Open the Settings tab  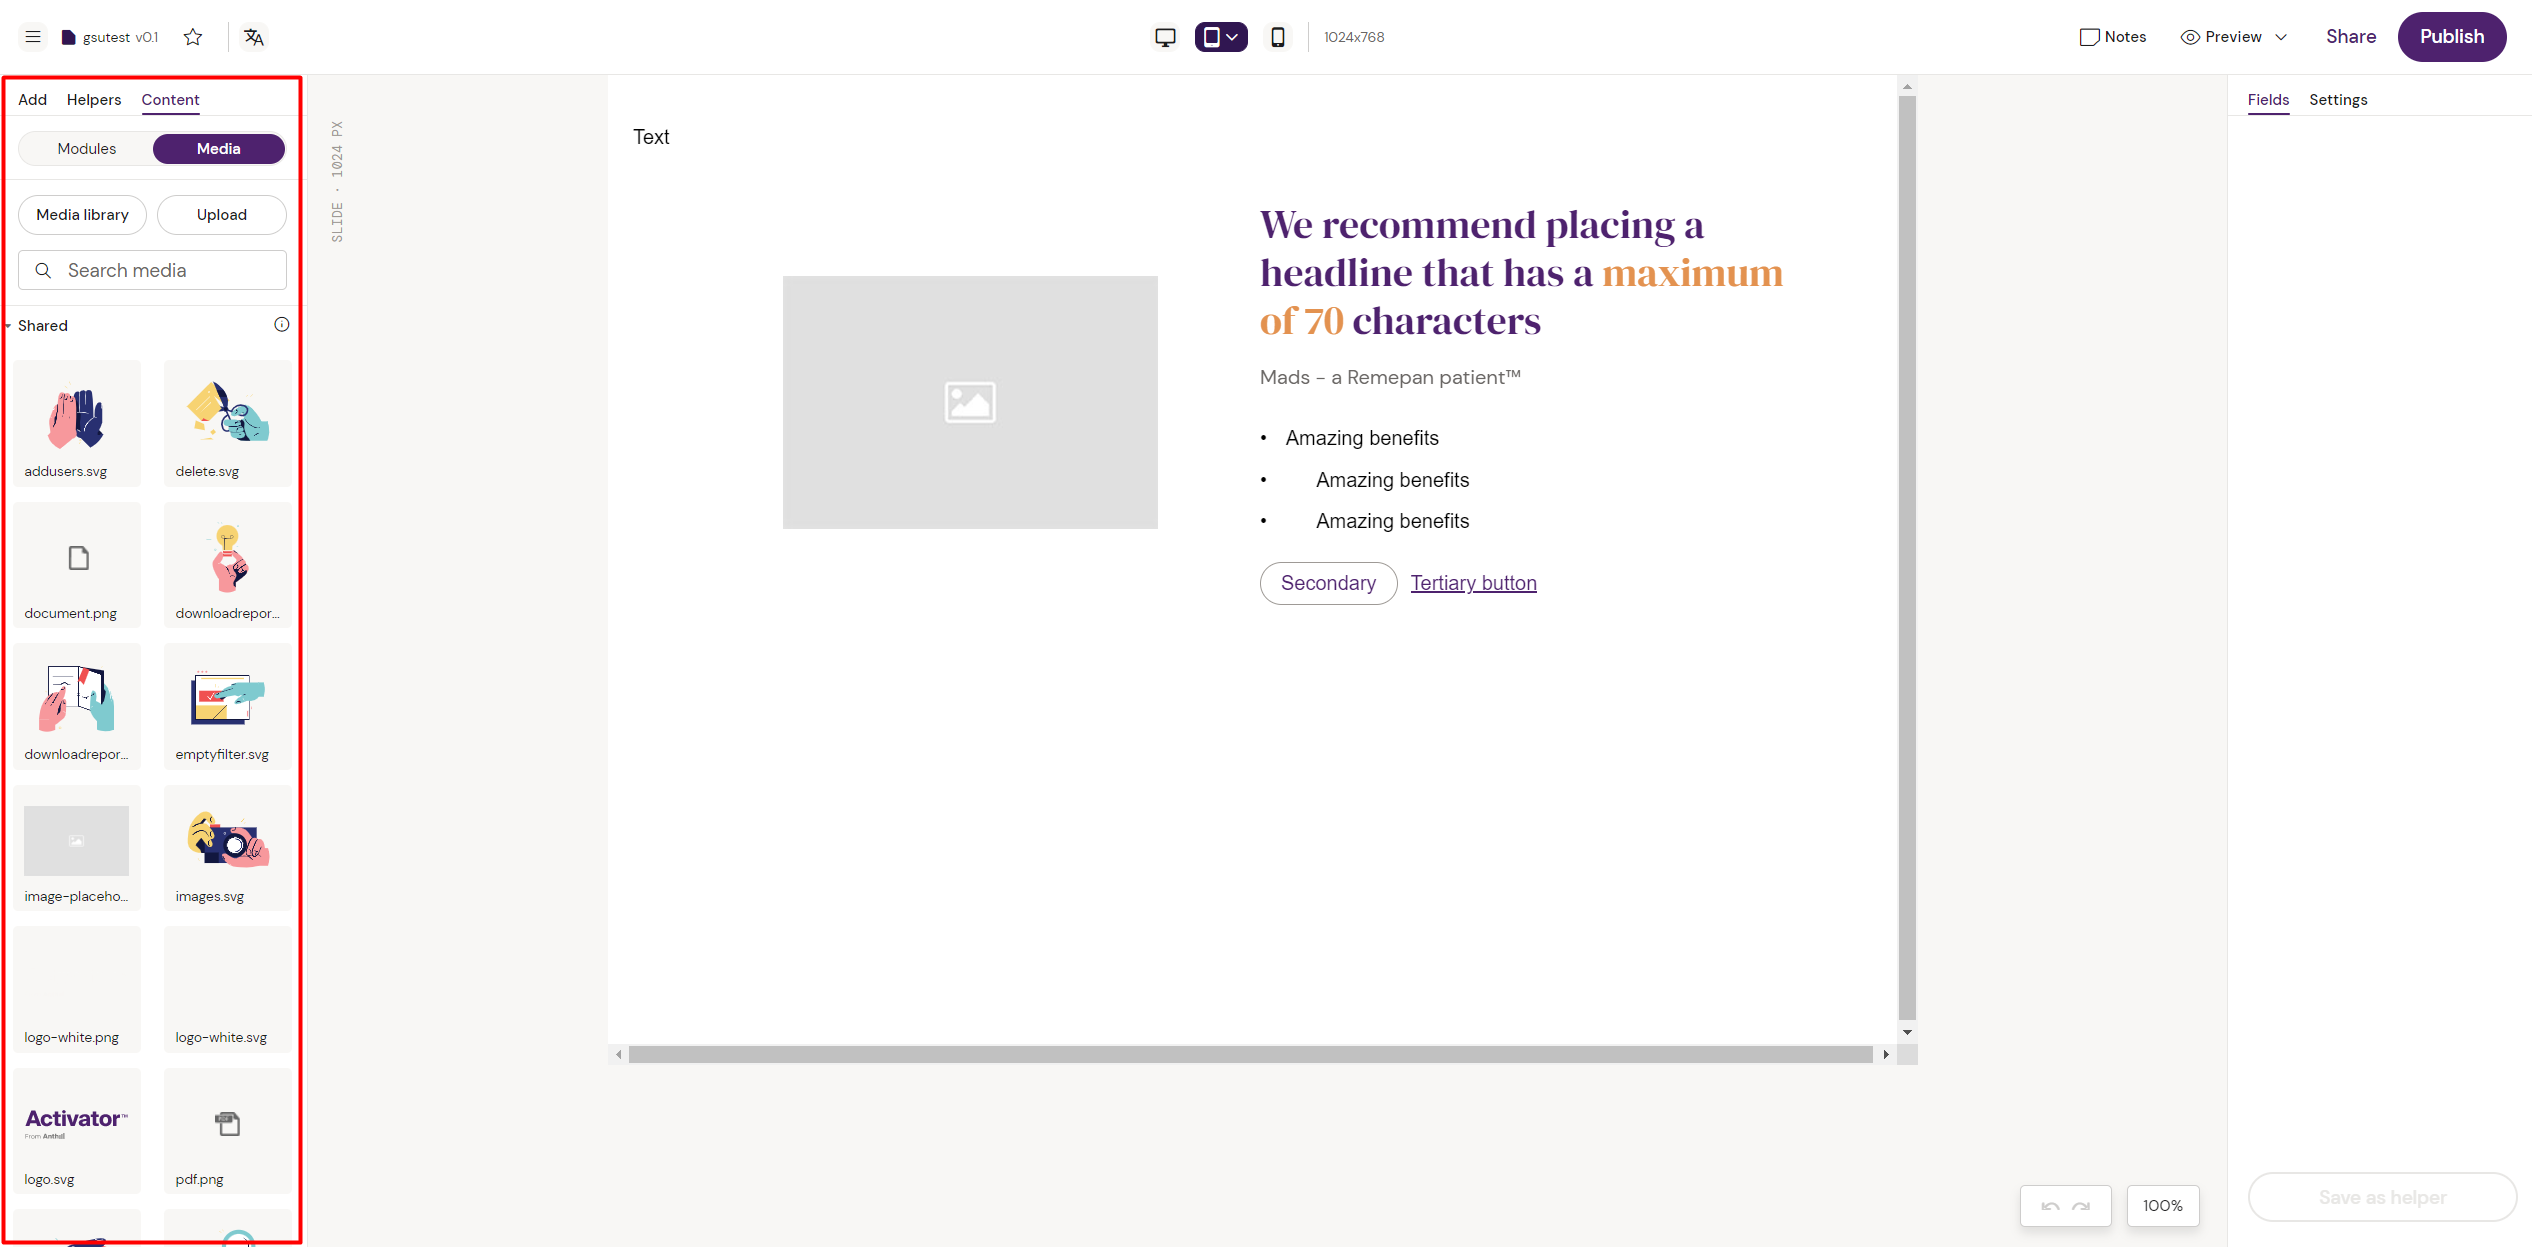point(2337,100)
